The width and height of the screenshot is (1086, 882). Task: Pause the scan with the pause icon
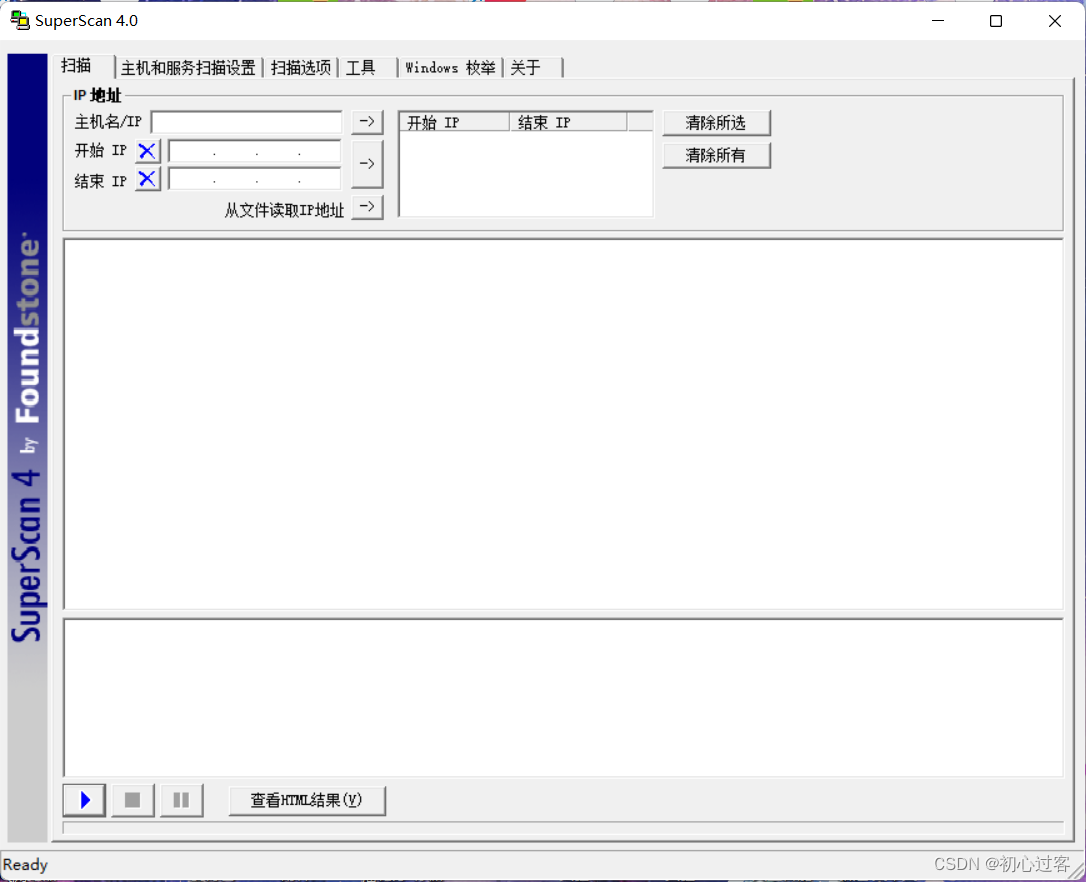[181, 800]
